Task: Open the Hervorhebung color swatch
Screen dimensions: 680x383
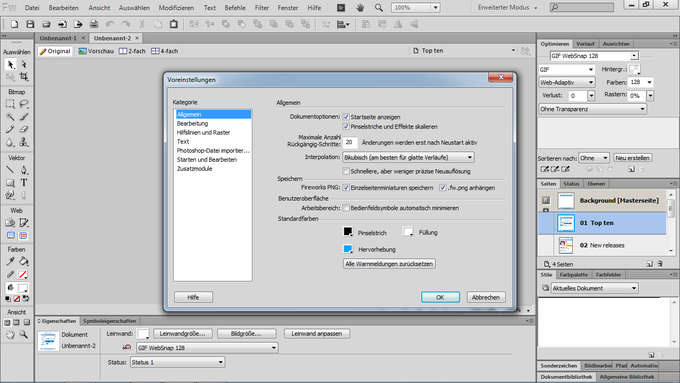Action: click(348, 249)
